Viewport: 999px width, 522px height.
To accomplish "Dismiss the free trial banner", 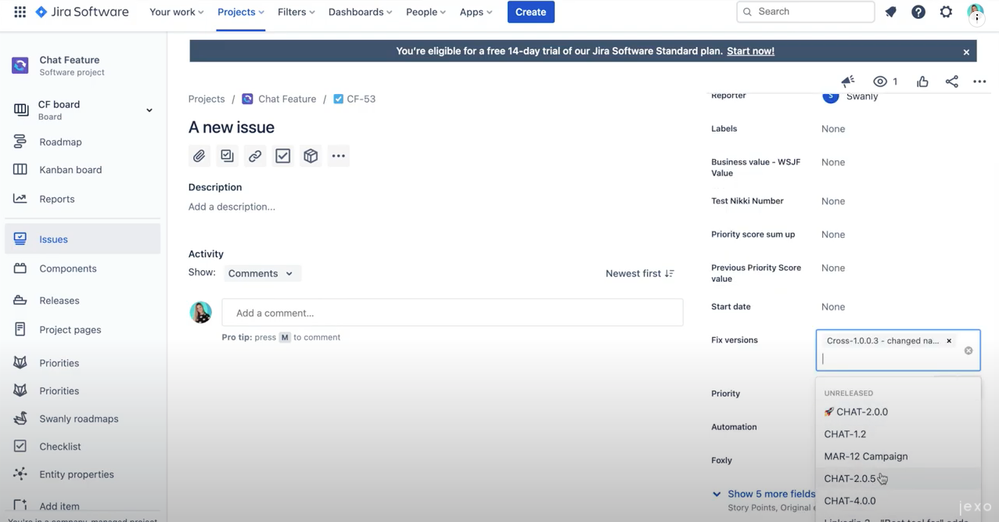I will click(966, 52).
